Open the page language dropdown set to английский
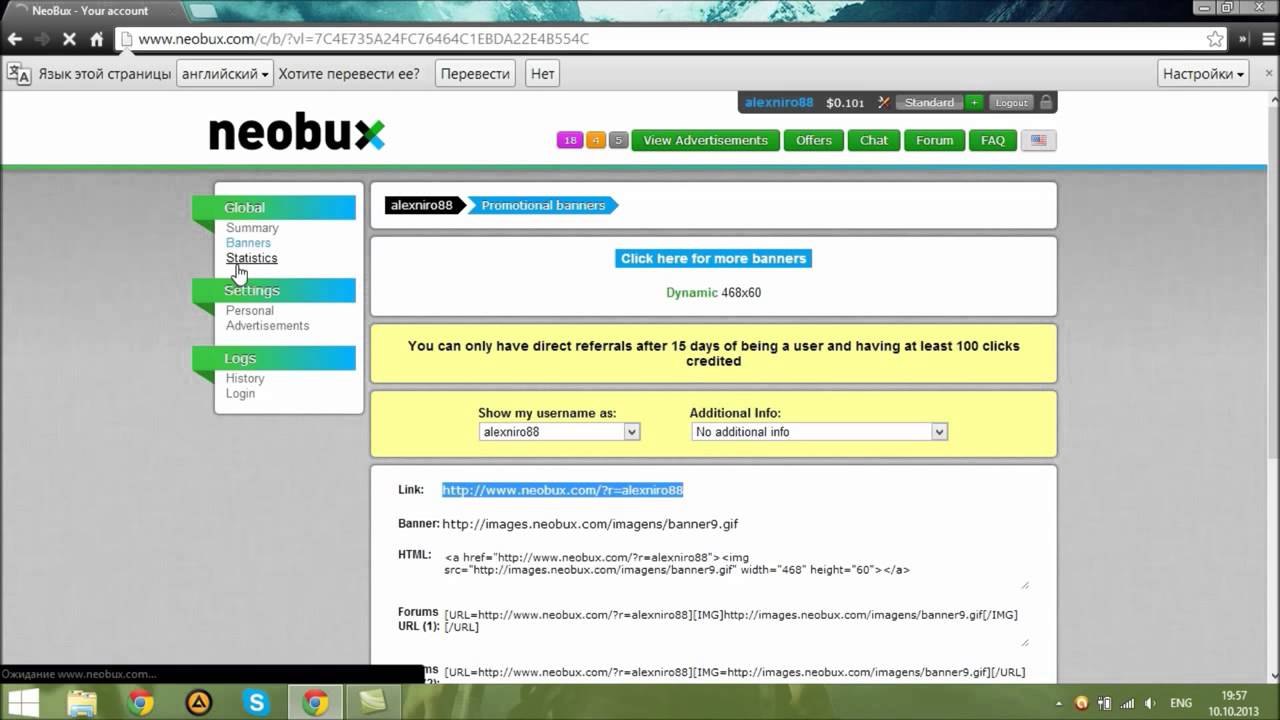Viewport: 1280px width, 720px height. click(225, 74)
